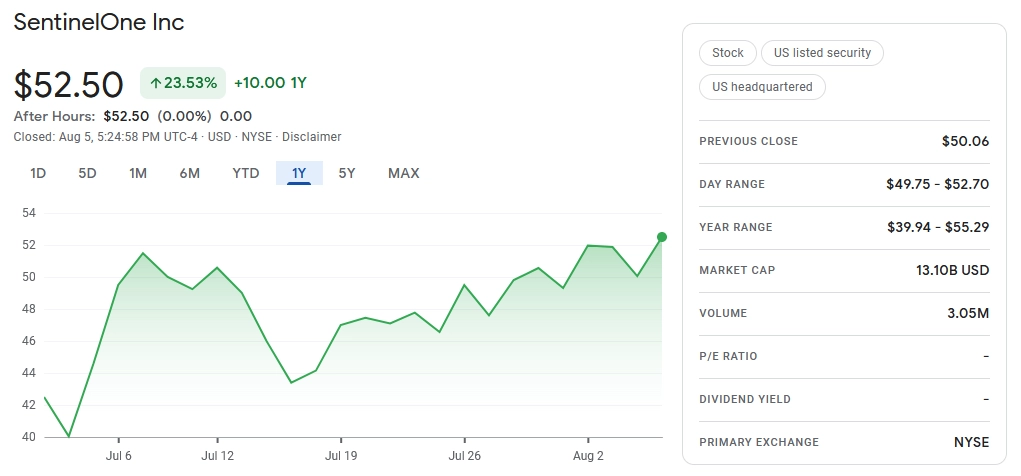Click the $52.50 current price
1021x476 pixels.
tap(68, 85)
